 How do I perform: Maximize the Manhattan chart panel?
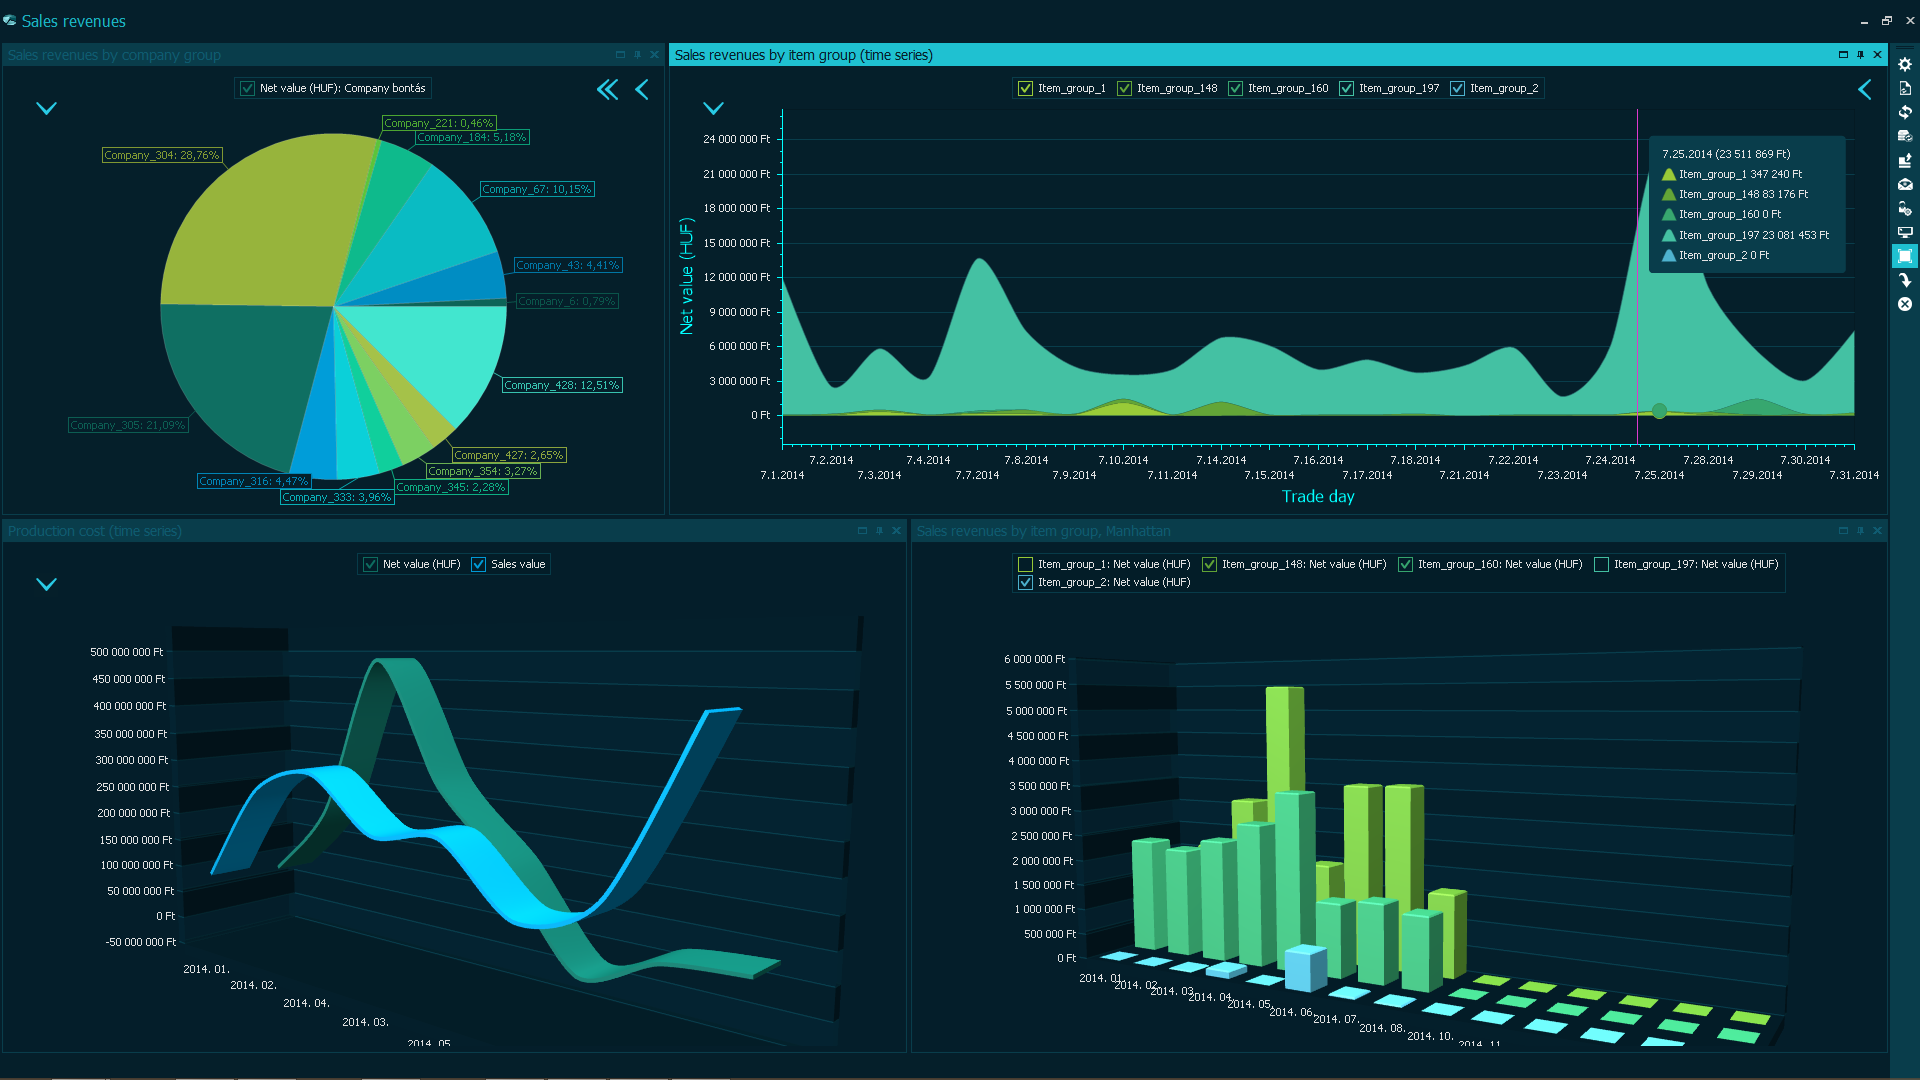(x=1843, y=531)
